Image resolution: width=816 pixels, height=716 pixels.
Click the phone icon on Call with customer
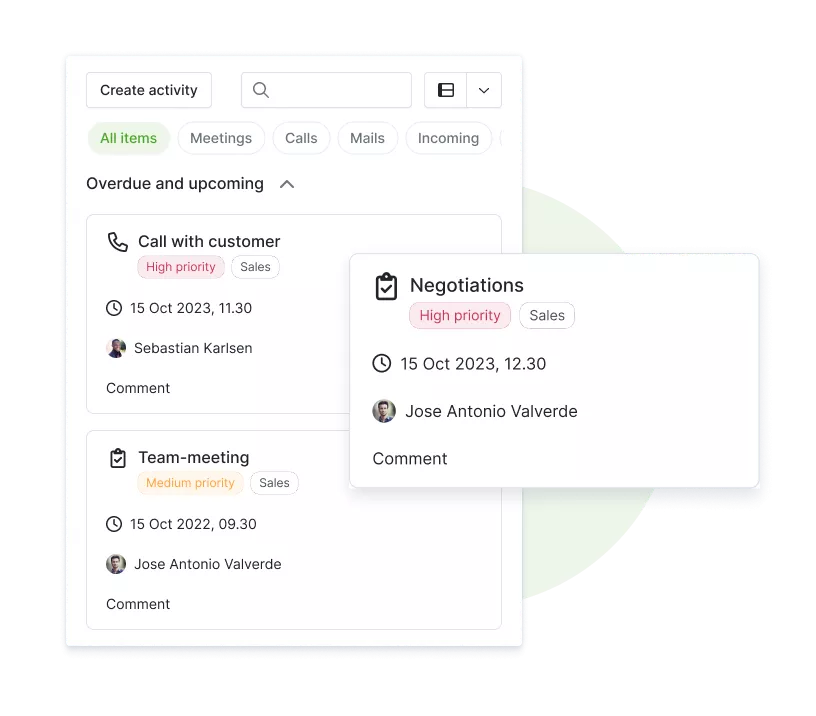click(118, 242)
